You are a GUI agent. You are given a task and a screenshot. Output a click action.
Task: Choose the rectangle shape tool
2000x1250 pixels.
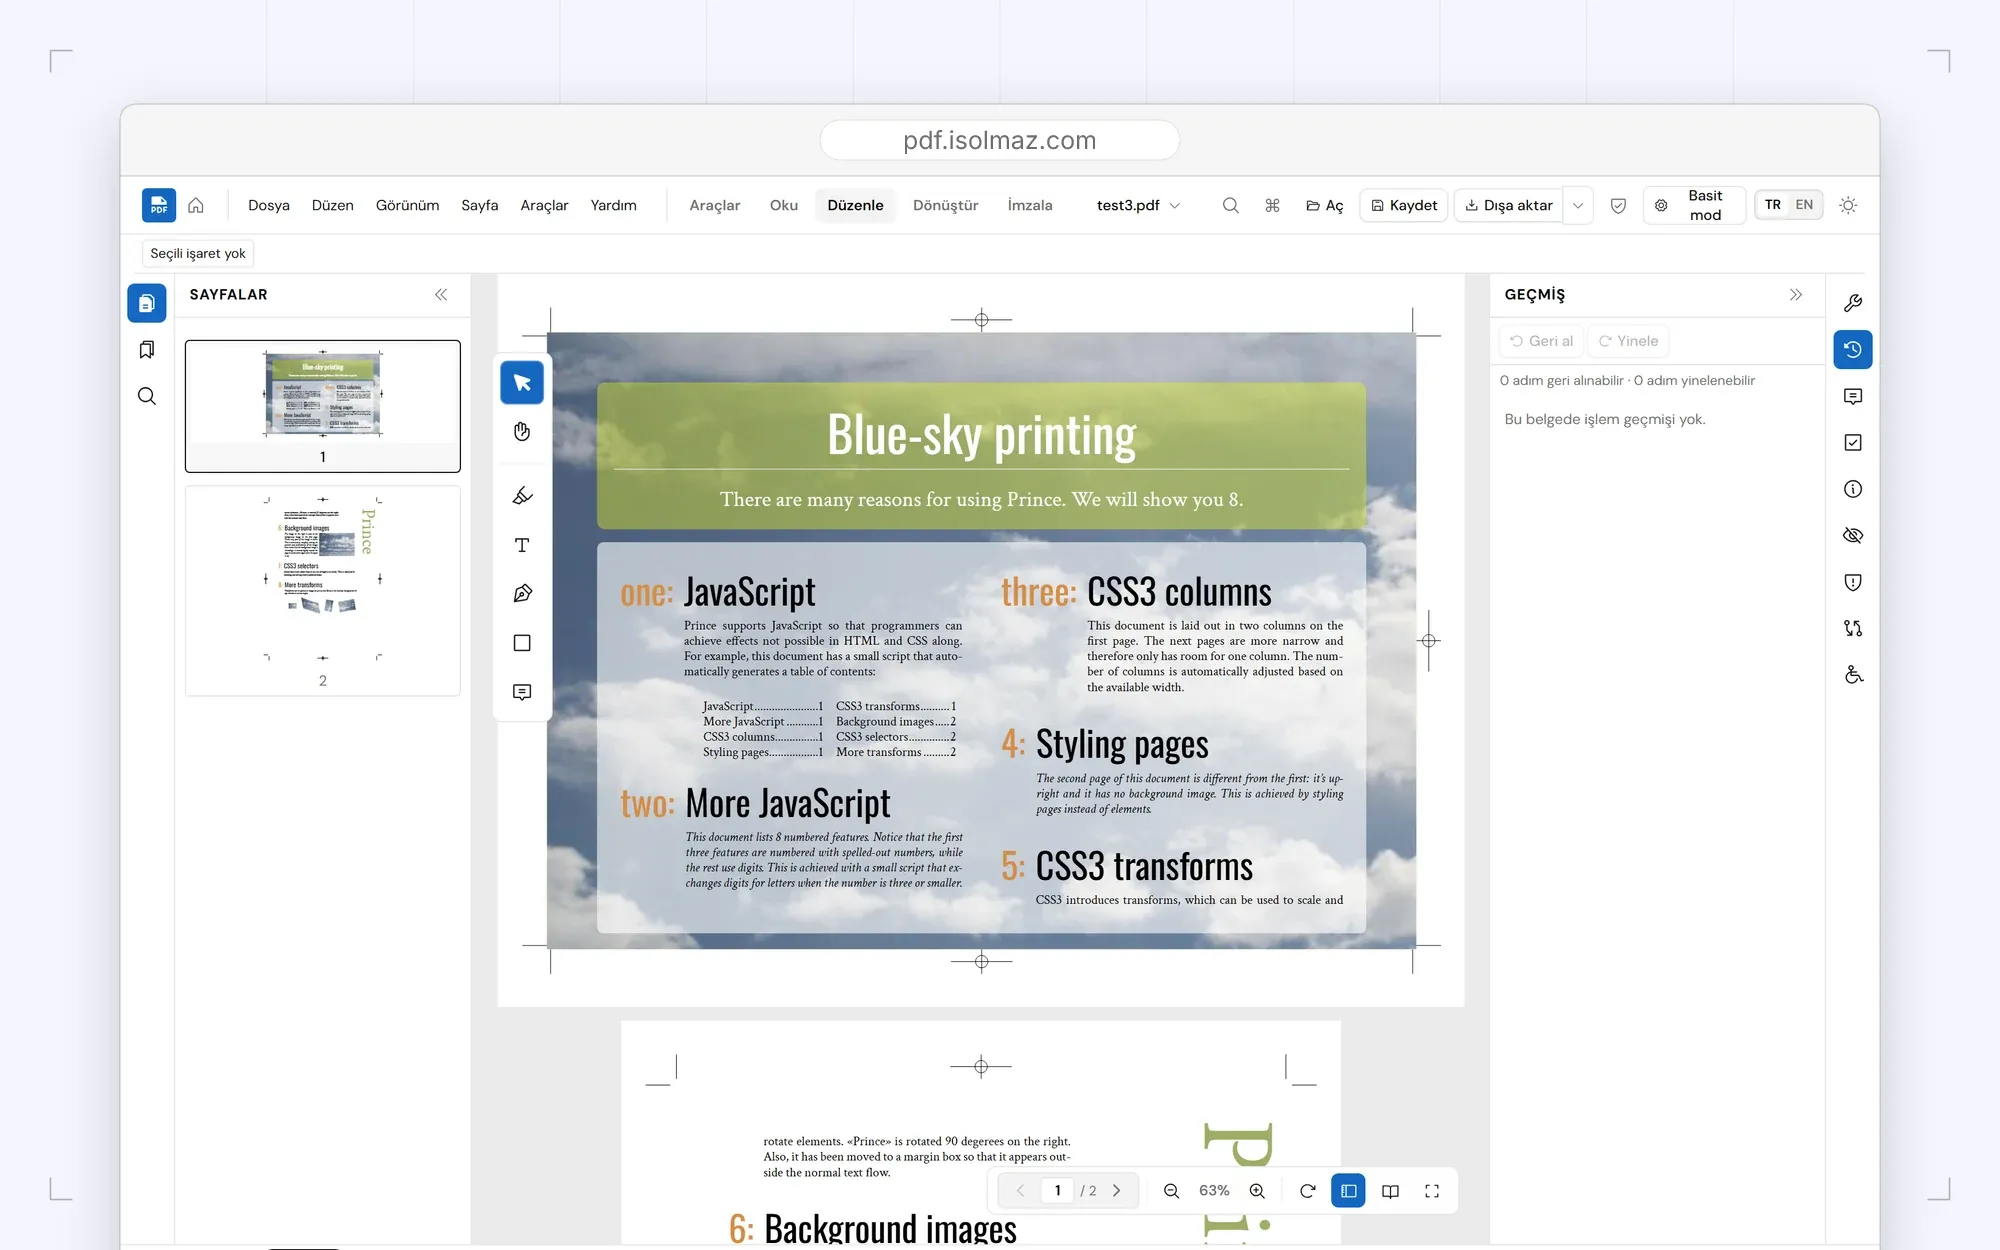[522, 643]
